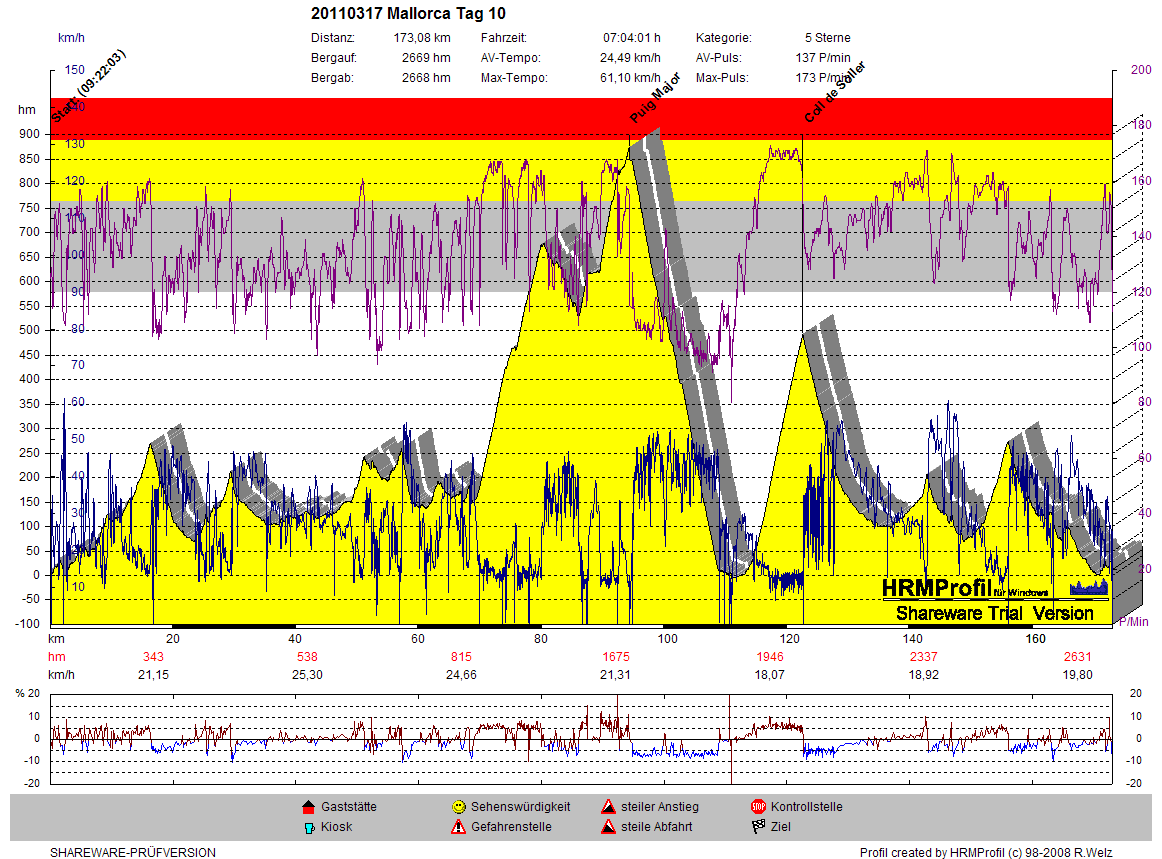Select the Sehenswürdigkeit smiley icon
The image size is (1162, 859).
[458, 807]
